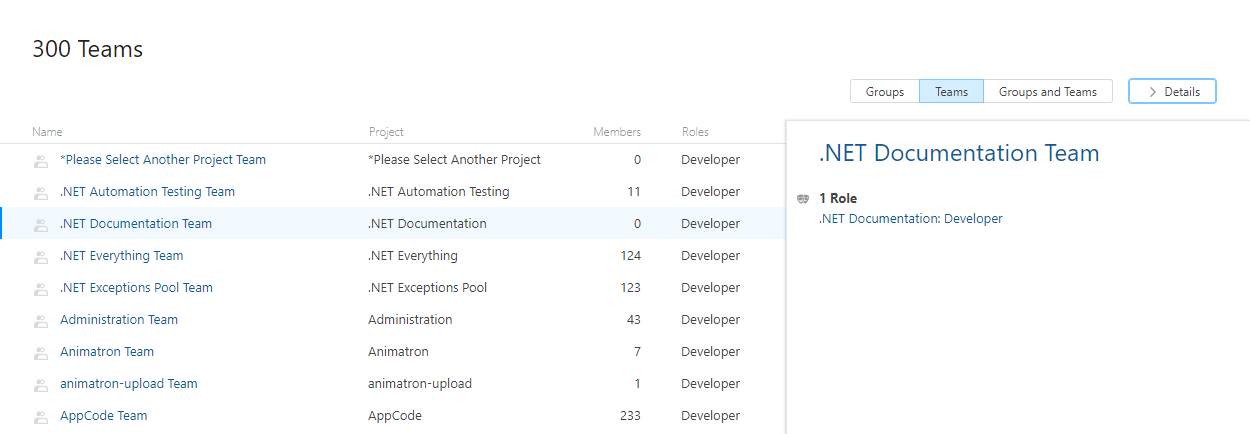The height and width of the screenshot is (434, 1250).
Task: Click team icon beside .NET Documentation Team
Action: 41,225
